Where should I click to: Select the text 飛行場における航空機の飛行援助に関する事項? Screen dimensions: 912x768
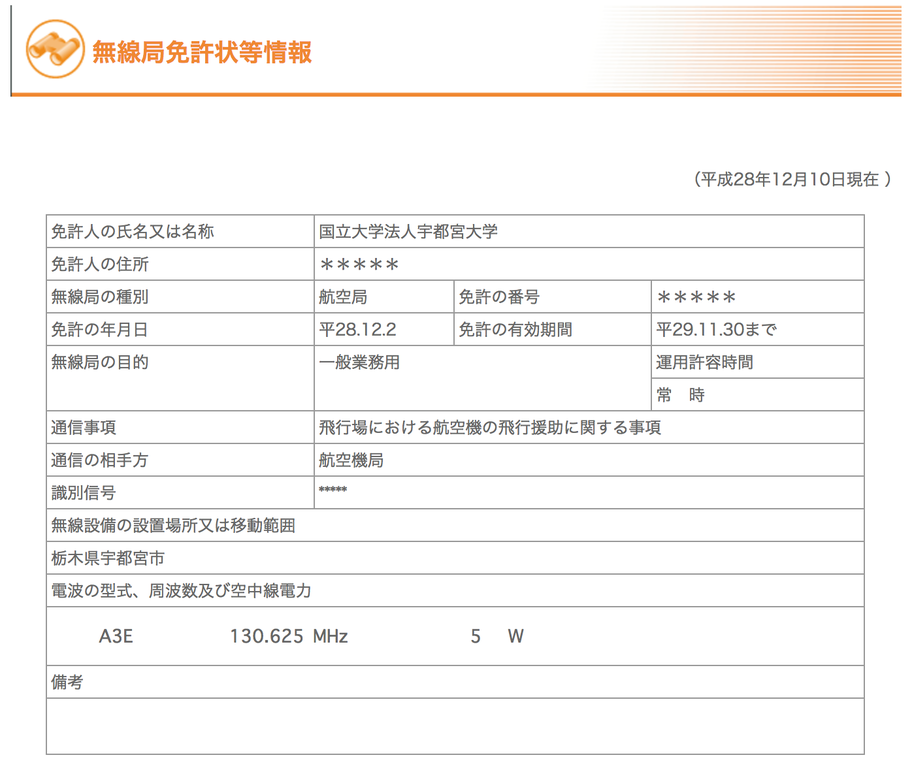490,427
